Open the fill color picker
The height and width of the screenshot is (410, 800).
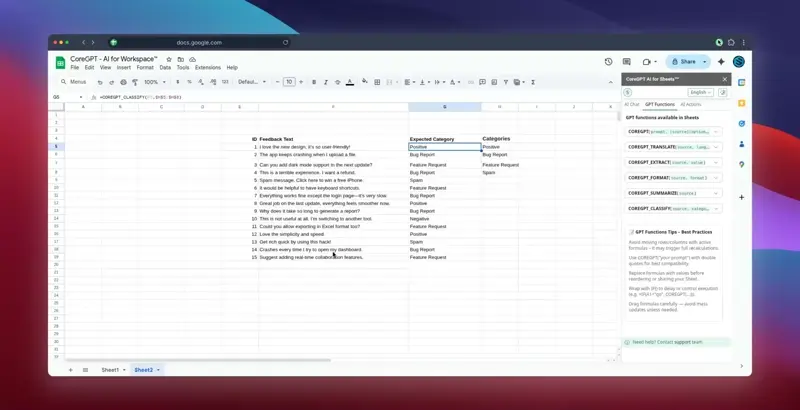pyautogui.click(x=365, y=82)
